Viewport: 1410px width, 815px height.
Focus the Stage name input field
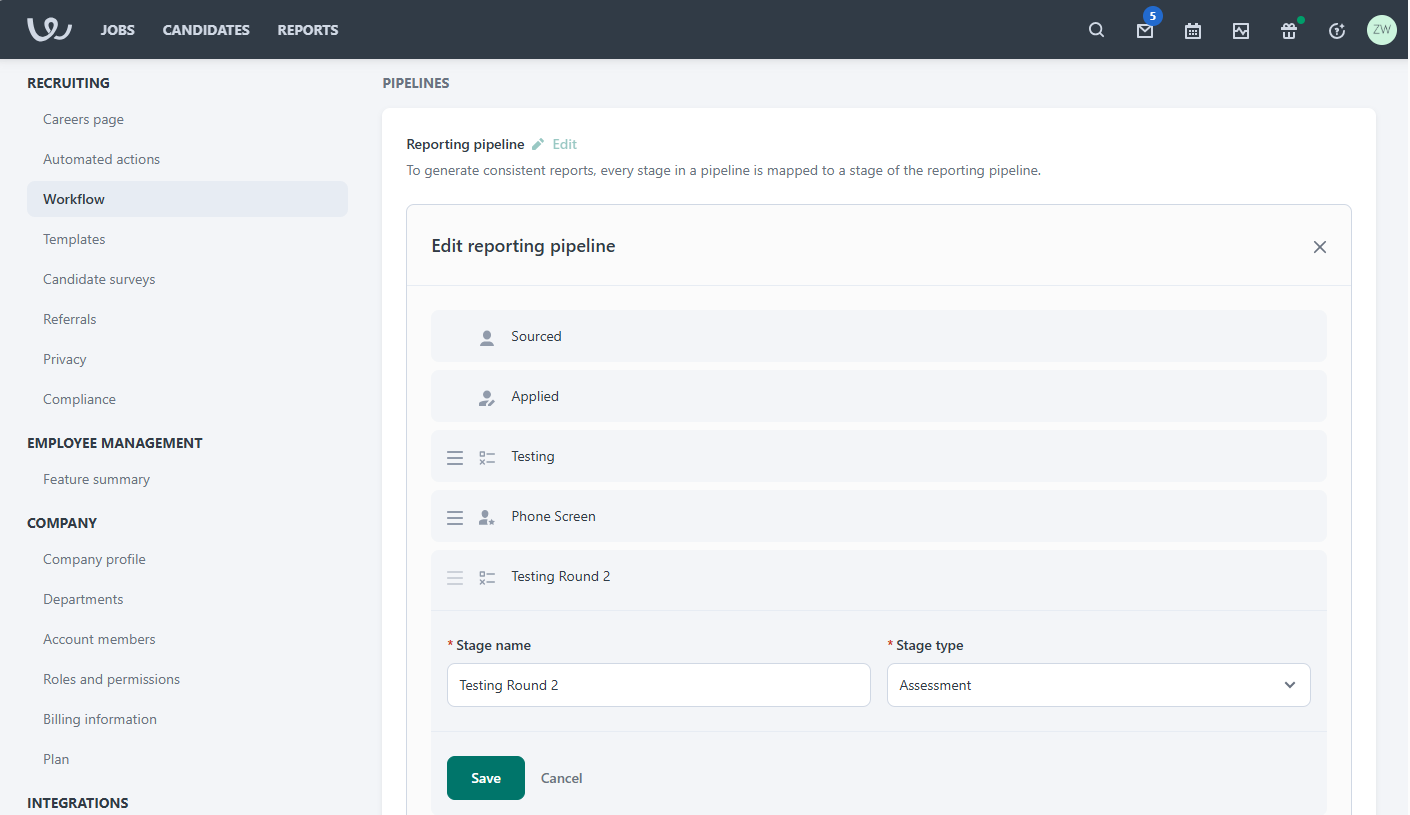658,685
